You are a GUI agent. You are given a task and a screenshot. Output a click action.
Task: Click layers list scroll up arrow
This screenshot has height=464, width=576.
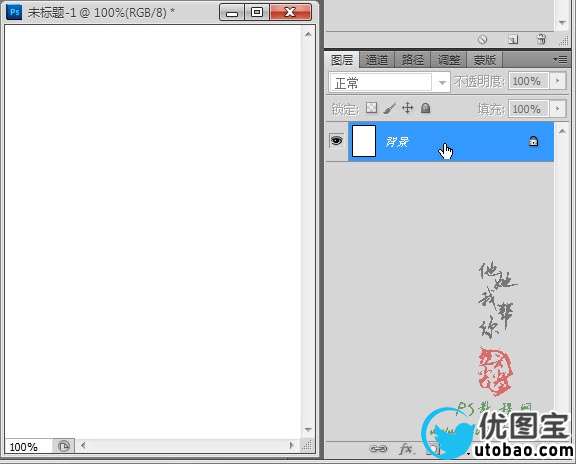coord(562,131)
